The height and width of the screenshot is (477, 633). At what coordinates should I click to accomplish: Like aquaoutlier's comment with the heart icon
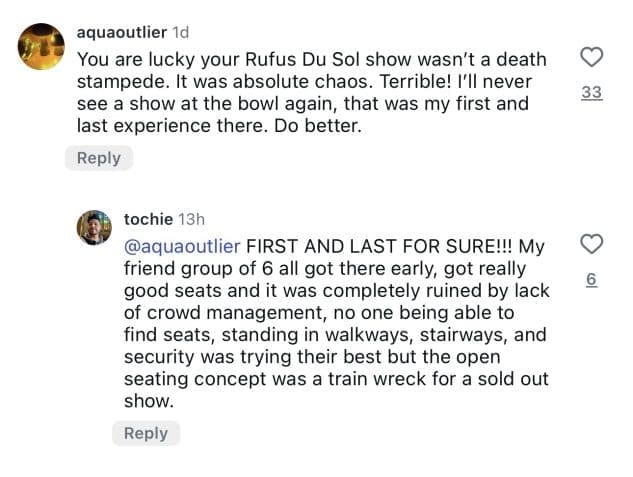point(591,58)
